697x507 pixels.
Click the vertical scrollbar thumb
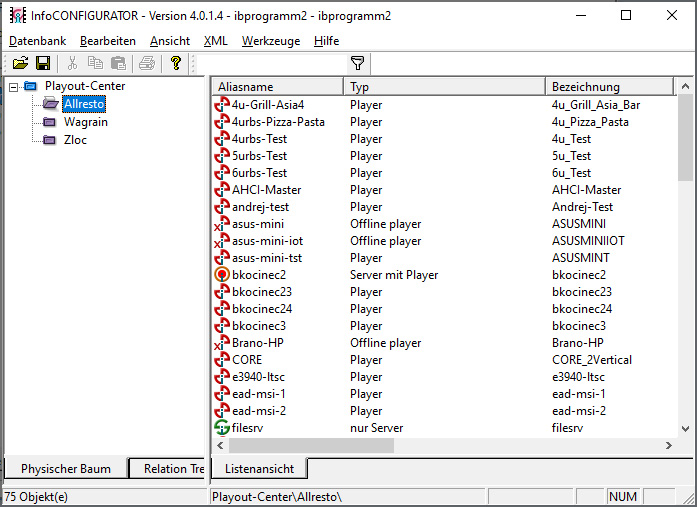pos(685,137)
